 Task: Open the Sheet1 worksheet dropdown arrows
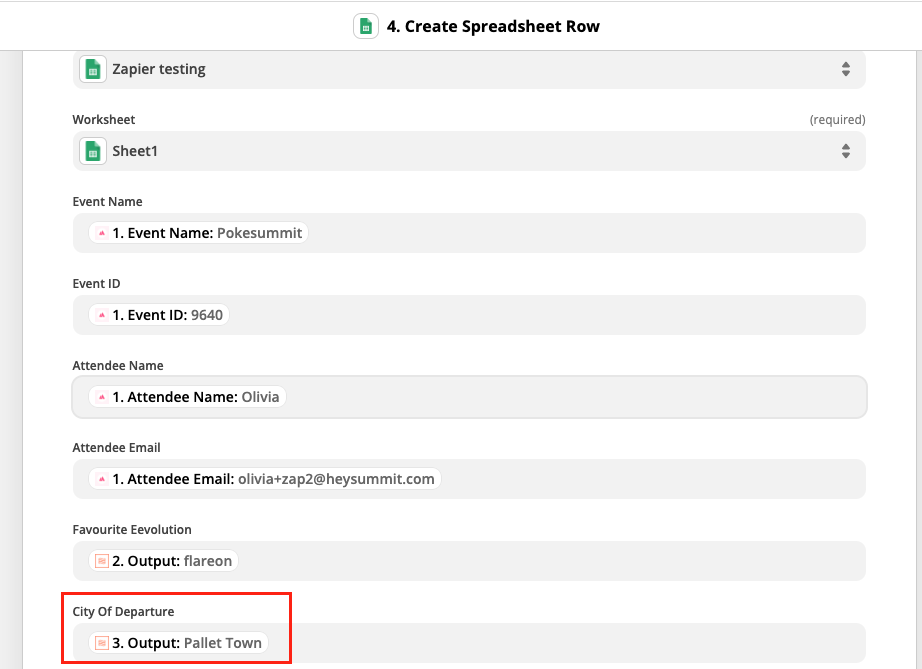tap(846, 151)
